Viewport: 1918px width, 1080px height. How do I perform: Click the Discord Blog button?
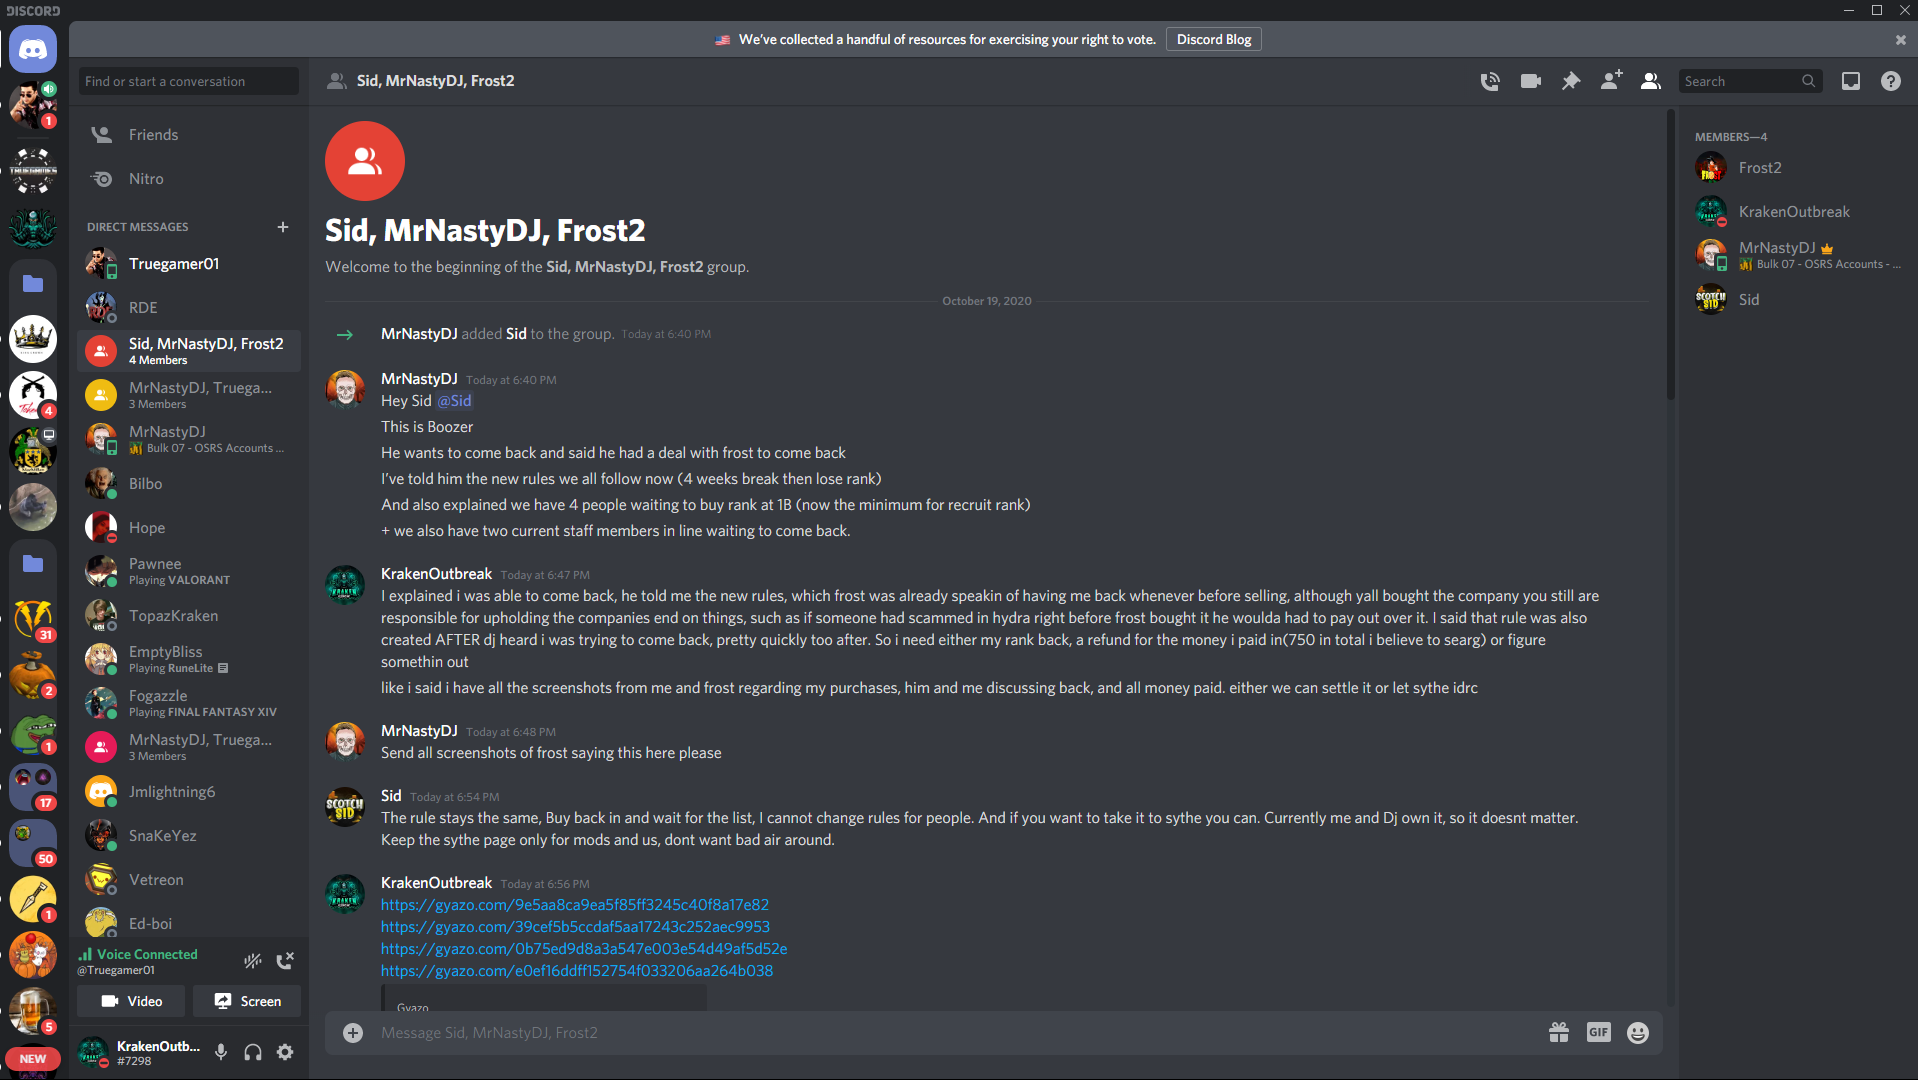1213,40
